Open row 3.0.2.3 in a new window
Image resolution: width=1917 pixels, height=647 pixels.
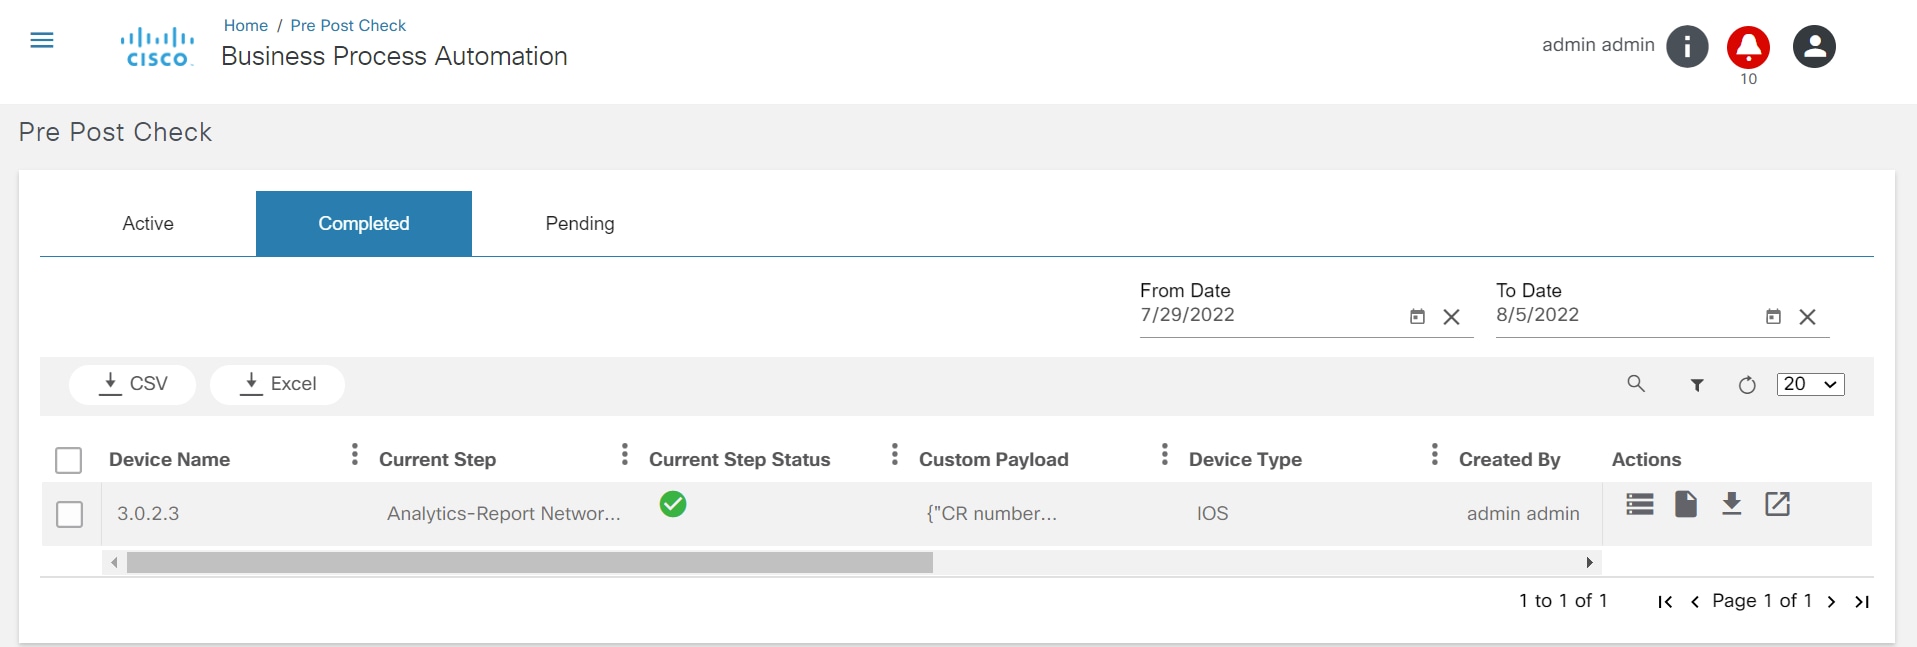[1777, 504]
